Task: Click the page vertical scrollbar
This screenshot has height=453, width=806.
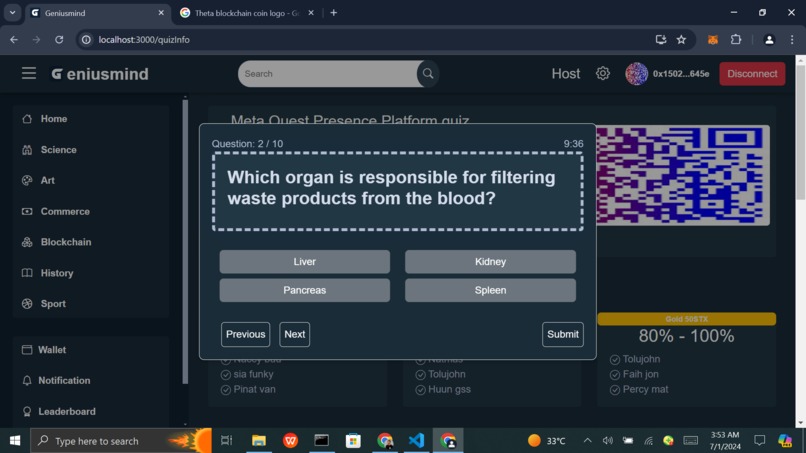Action: (x=800, y=134)
